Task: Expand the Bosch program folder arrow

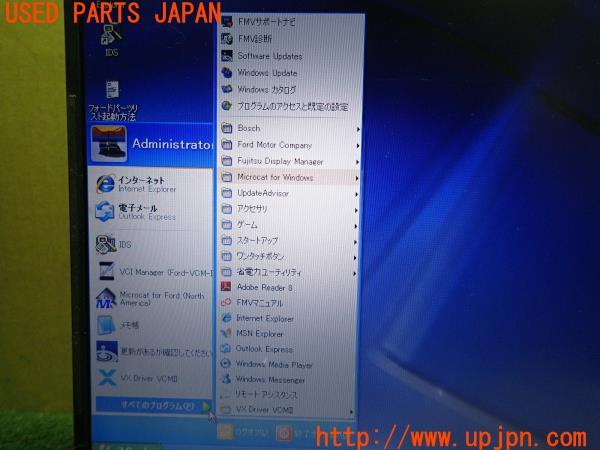Action: pyautogui.click(x=358, y=129)
